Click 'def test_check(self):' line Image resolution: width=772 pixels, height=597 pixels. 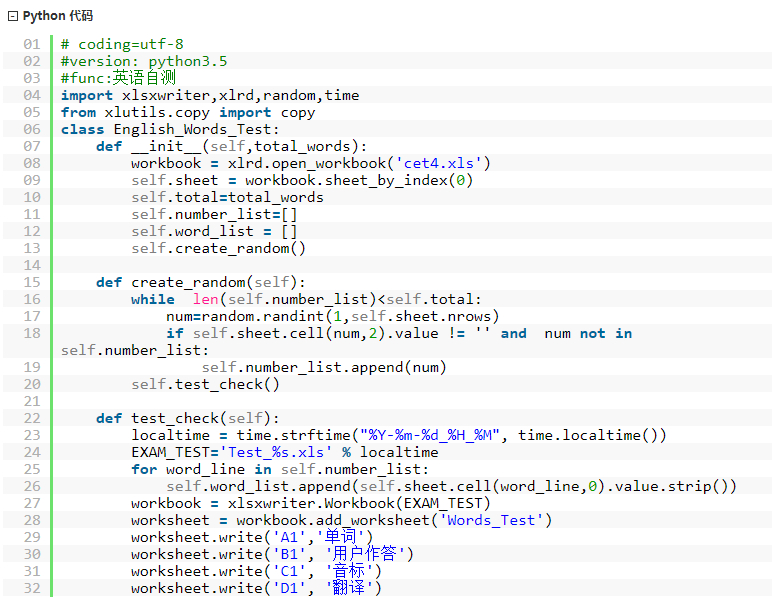pyautogui.click(x=188, y=418)
